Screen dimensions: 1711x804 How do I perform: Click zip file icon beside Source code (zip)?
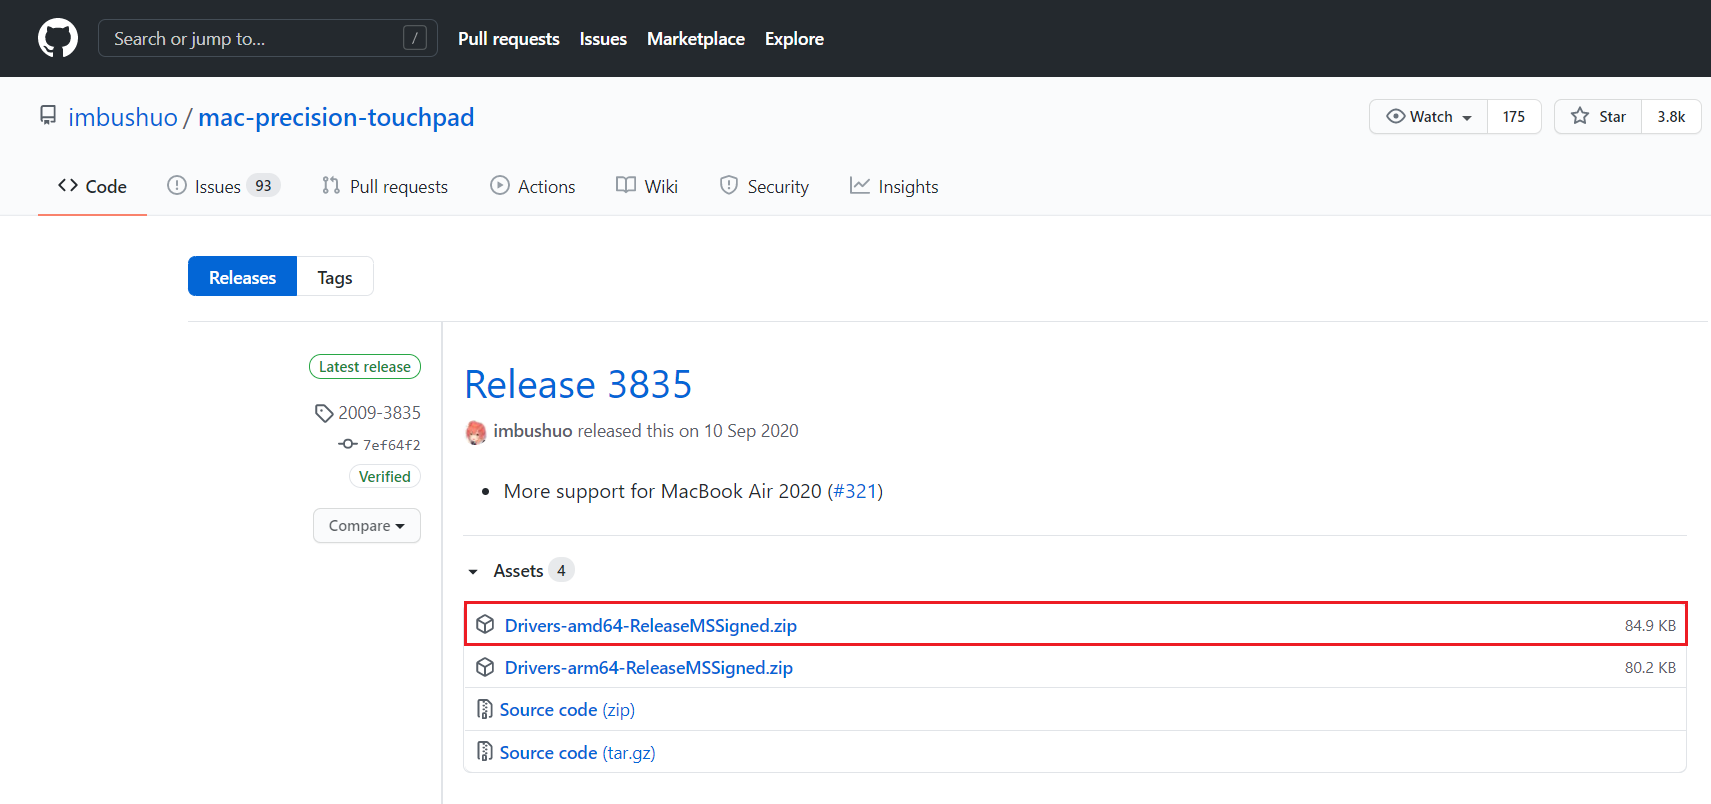point(485,709)
